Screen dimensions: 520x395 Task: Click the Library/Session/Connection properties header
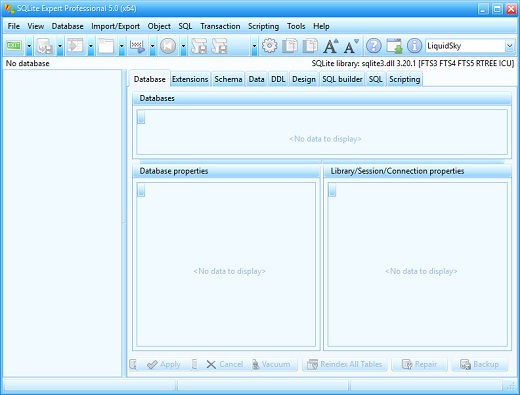[x=417, y=171]
